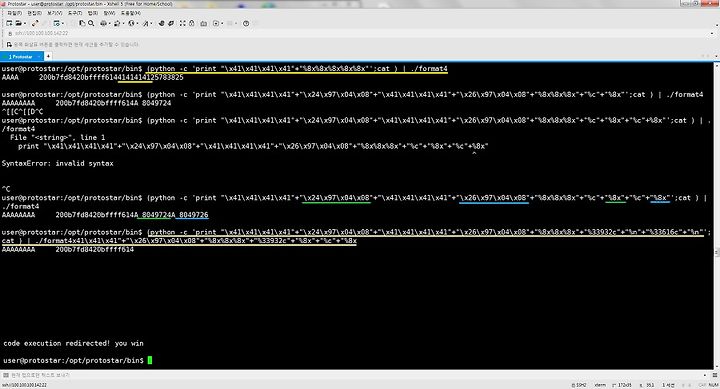
Task: Click the Copy toolbar icon
Action: [82, 23]
